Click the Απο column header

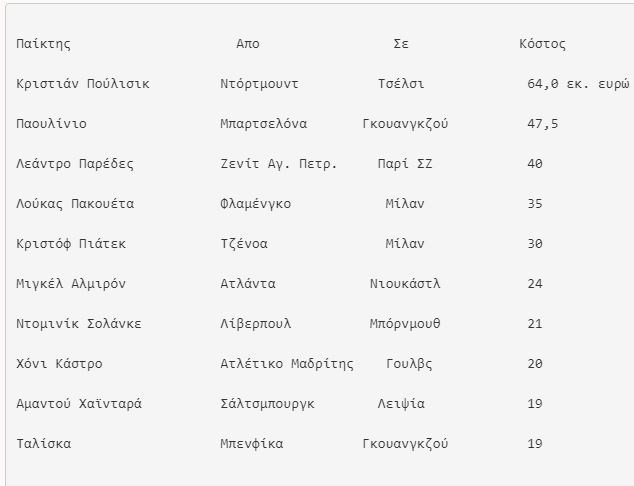[248, 44]
